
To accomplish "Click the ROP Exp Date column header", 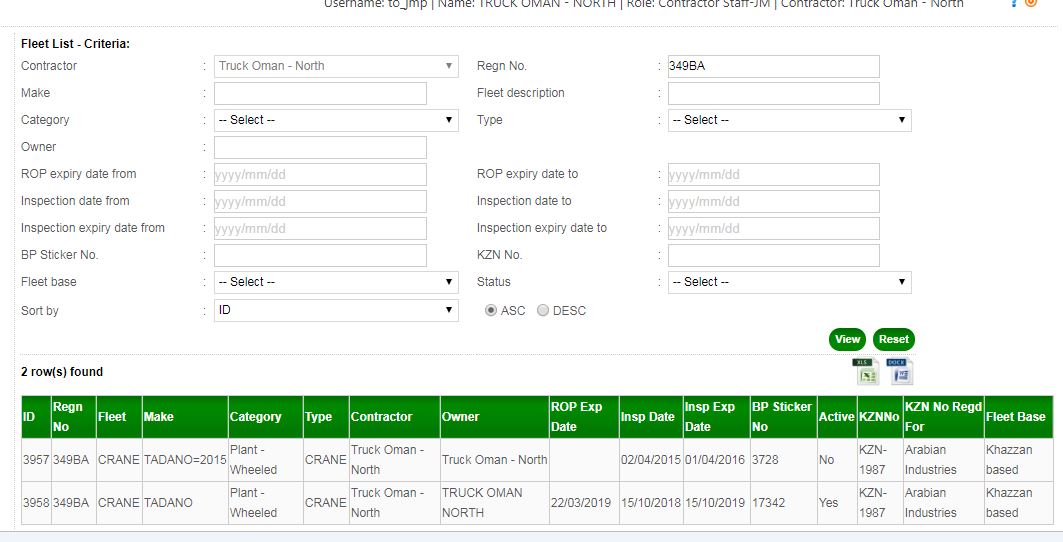I will [x=577, y=417].
